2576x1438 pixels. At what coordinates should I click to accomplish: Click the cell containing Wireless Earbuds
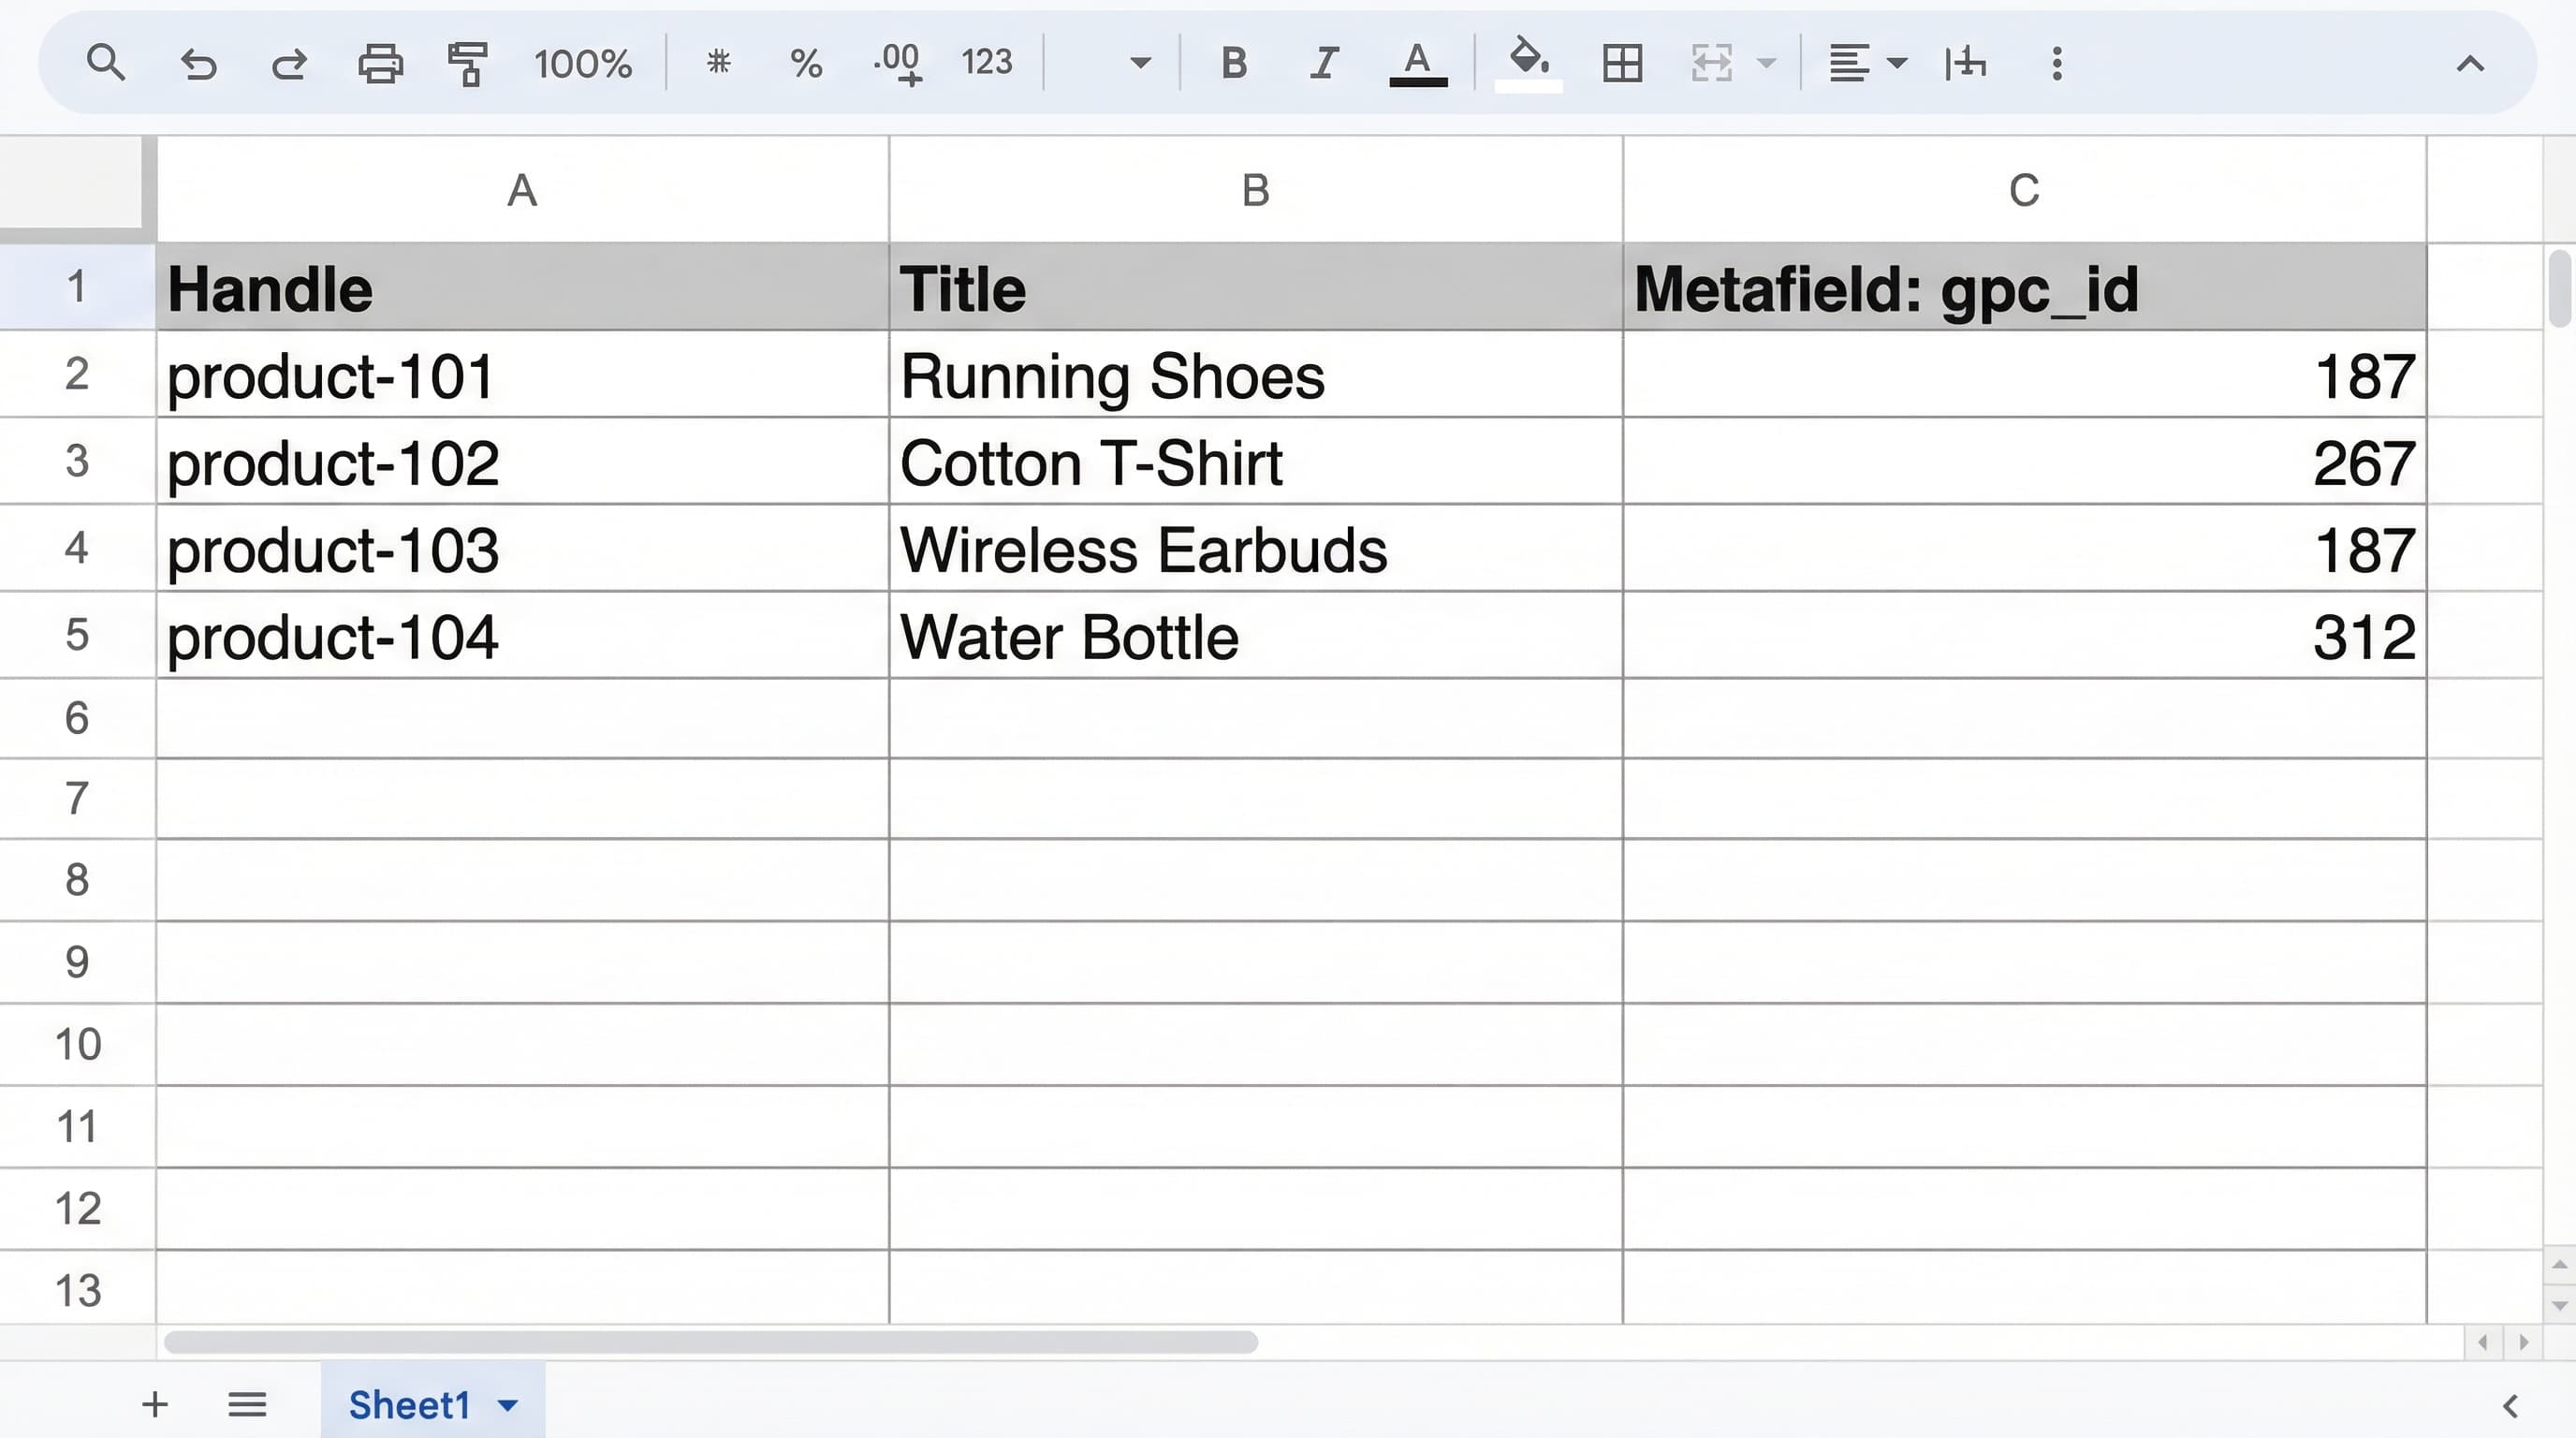1255,549
